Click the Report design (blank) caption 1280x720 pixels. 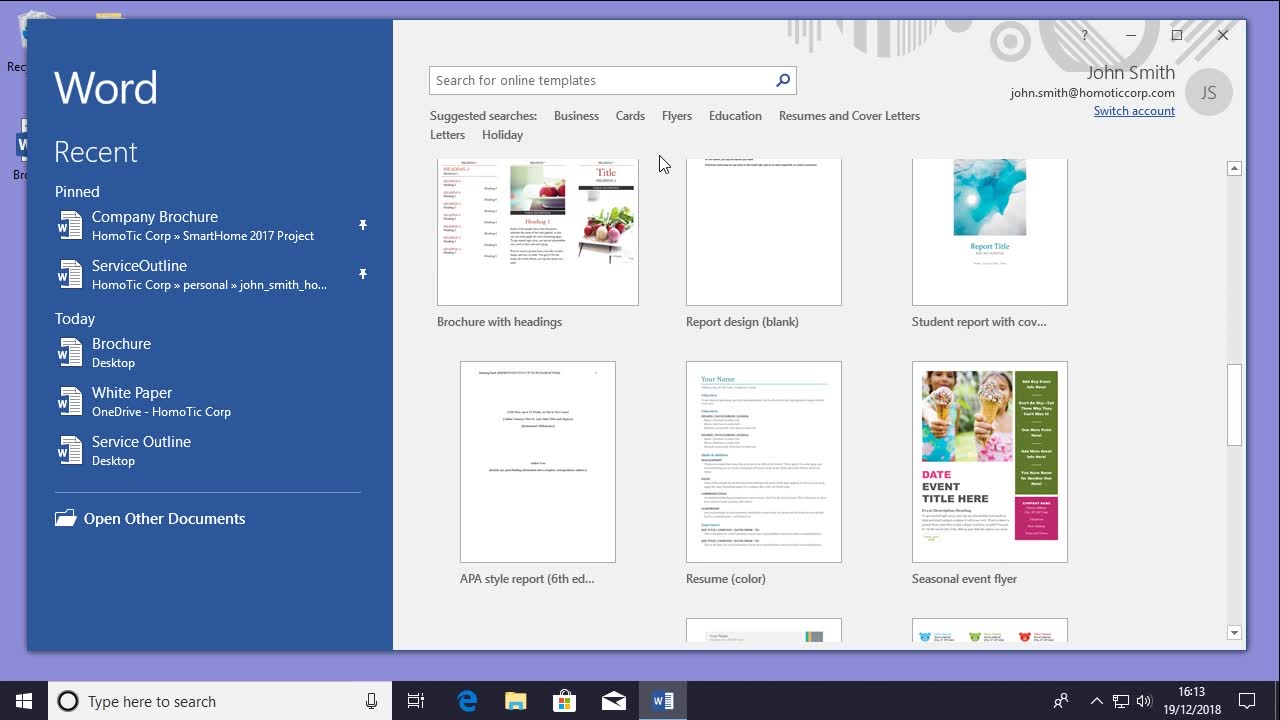click(x=742, y=322)
